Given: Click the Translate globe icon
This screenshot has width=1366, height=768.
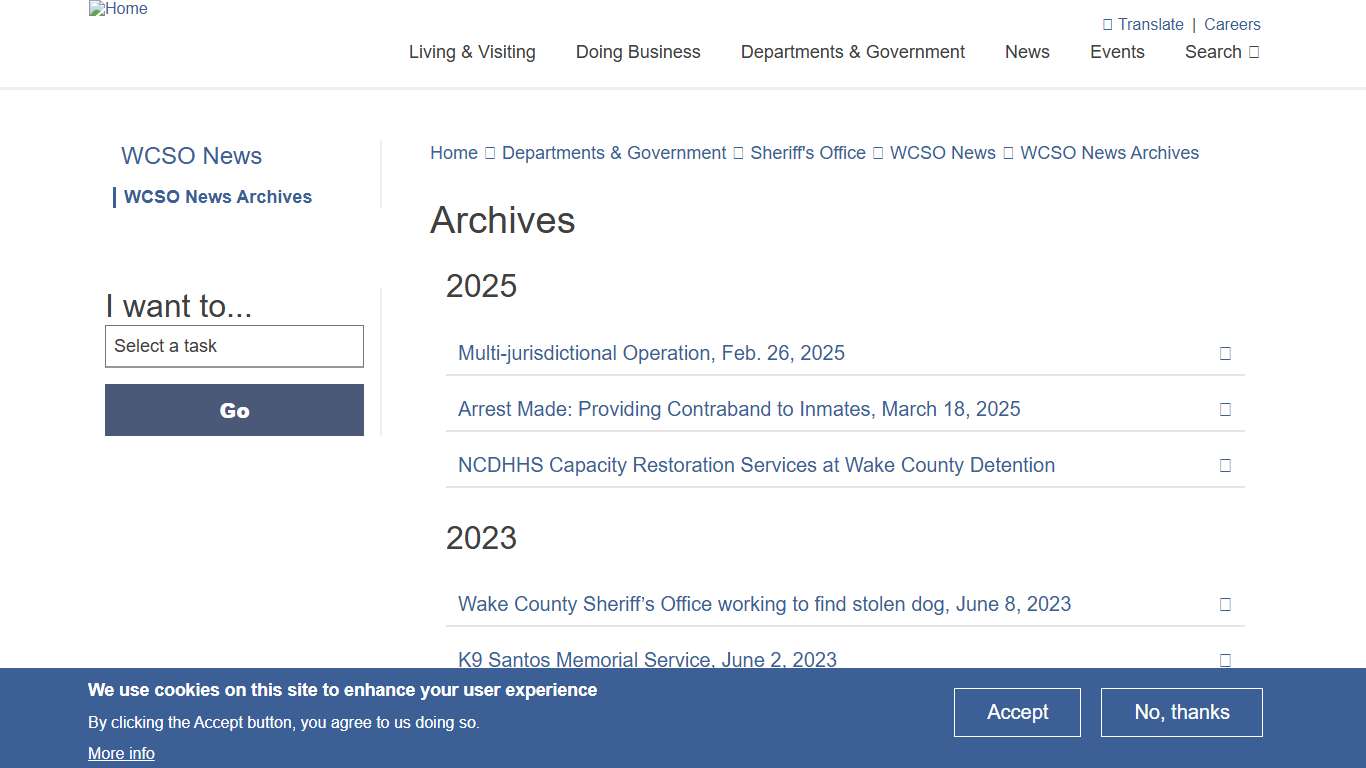Looking at the screenshot, I should coord(1106,24).
